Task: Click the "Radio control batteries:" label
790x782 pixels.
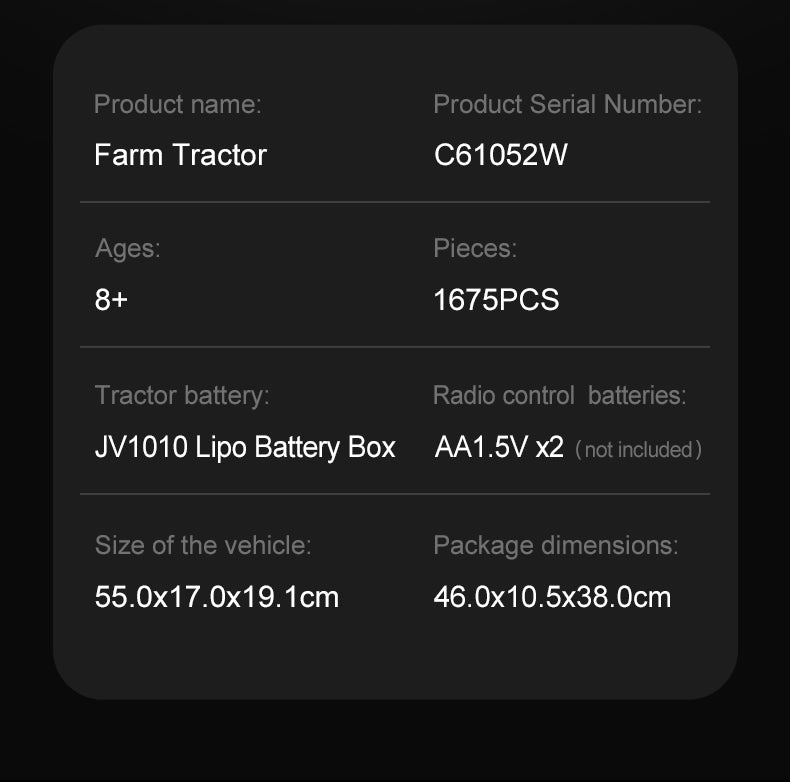Action: tap(559, 395)
